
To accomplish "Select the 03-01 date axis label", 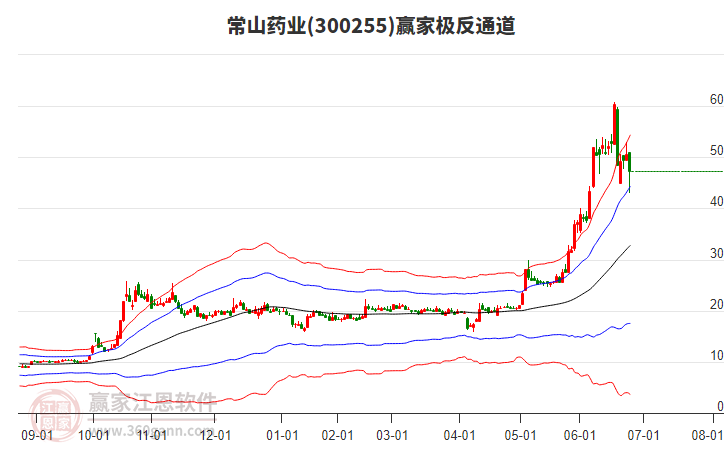I will point(392,436).
